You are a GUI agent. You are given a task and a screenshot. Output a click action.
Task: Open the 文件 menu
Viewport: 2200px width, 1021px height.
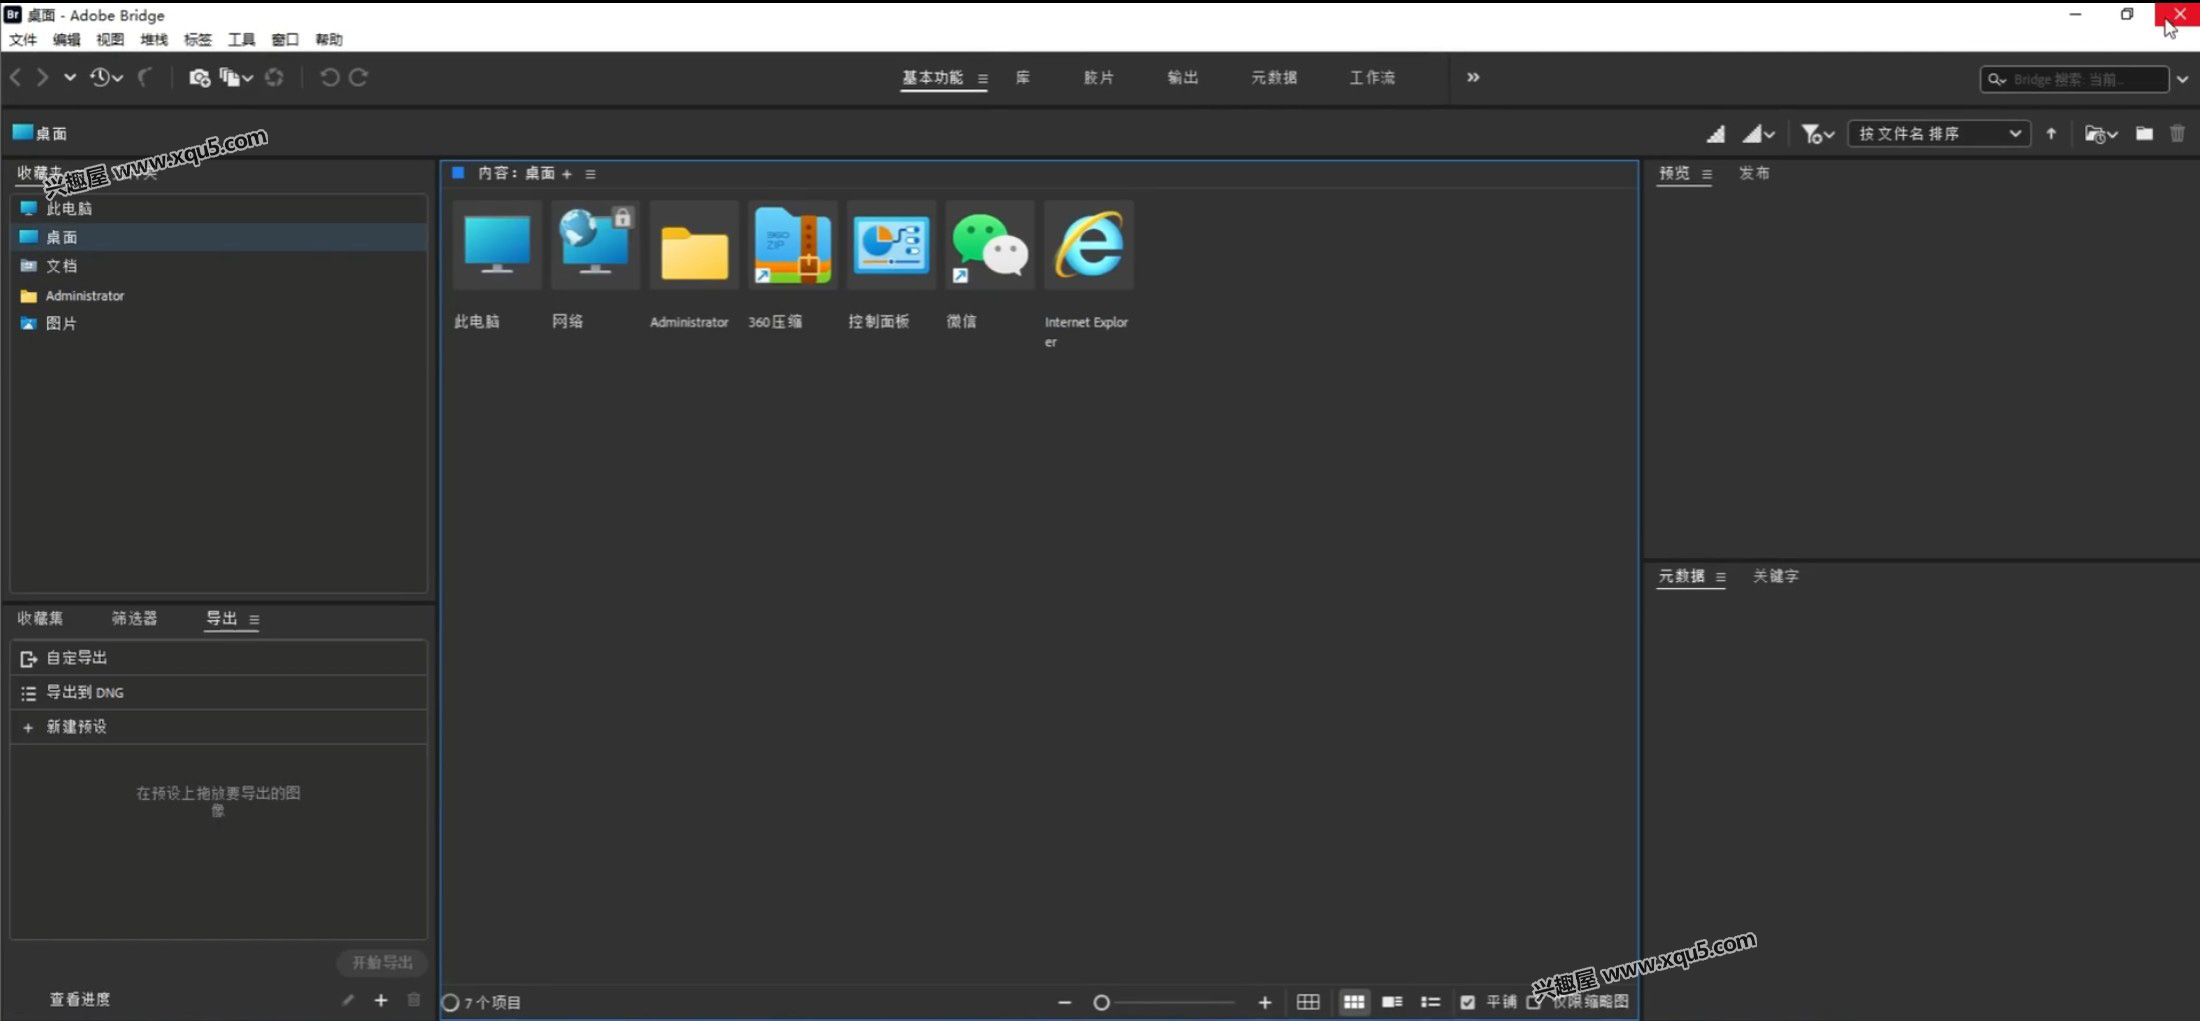23,40
